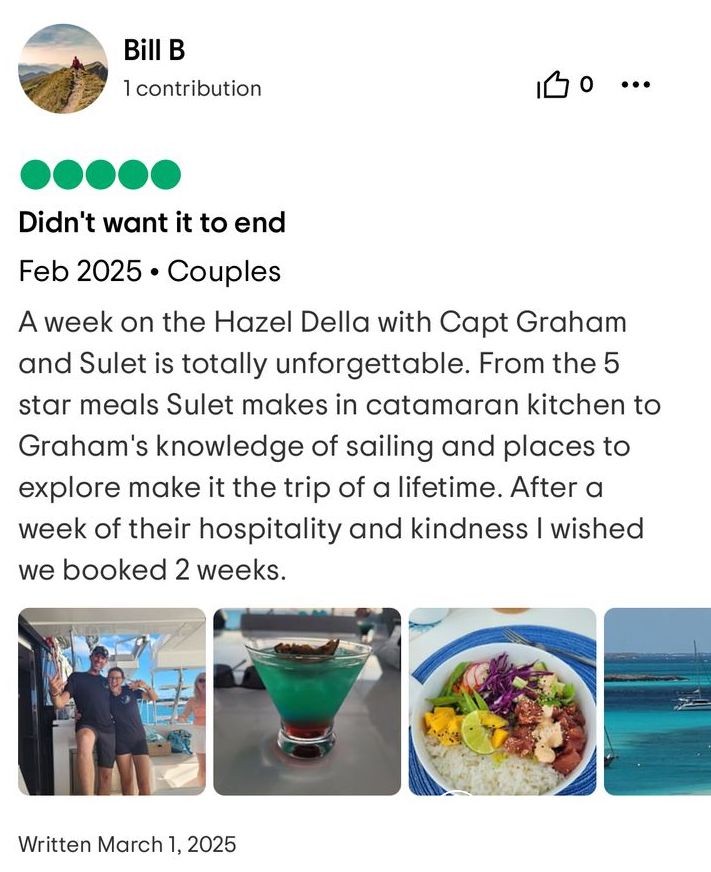View the poke bowl meal photo

coord(502,701)
